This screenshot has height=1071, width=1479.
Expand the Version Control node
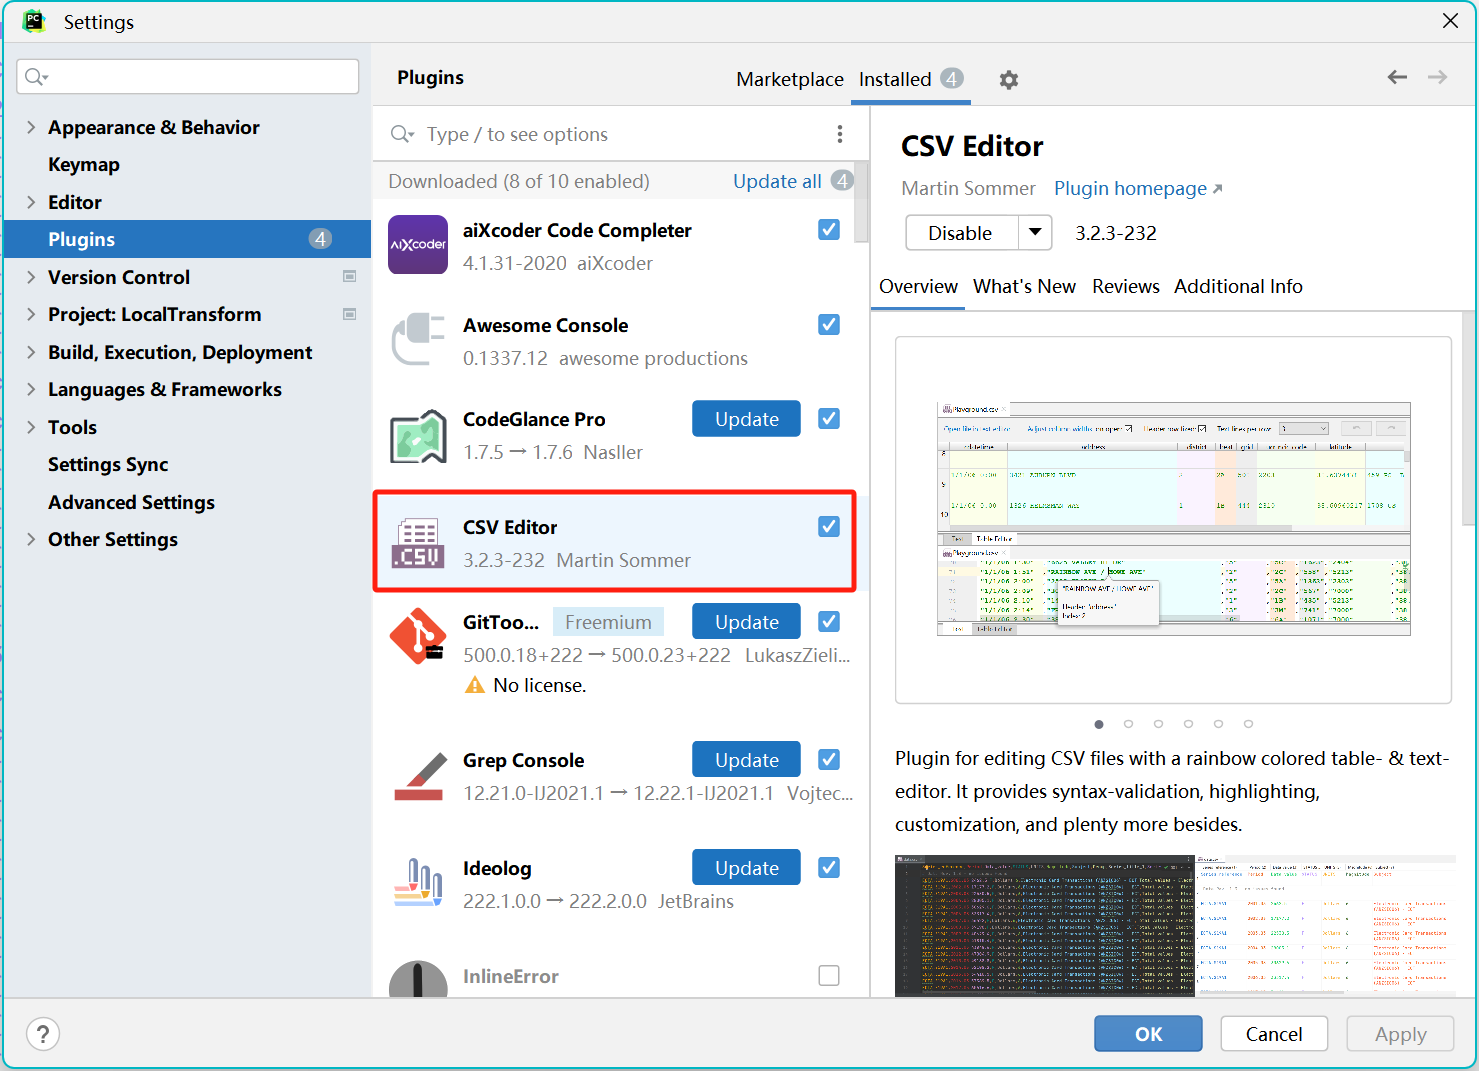click(x=31, y=277)
